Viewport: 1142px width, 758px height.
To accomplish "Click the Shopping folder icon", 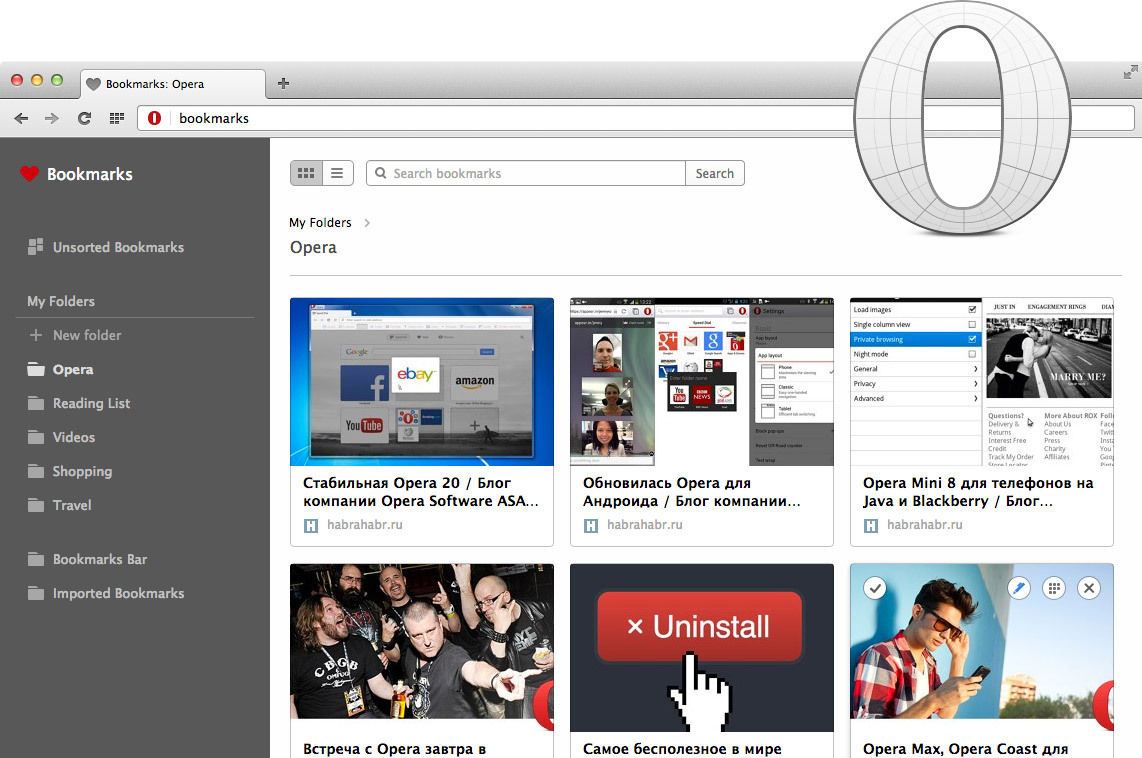I will (x=36, y=471).
